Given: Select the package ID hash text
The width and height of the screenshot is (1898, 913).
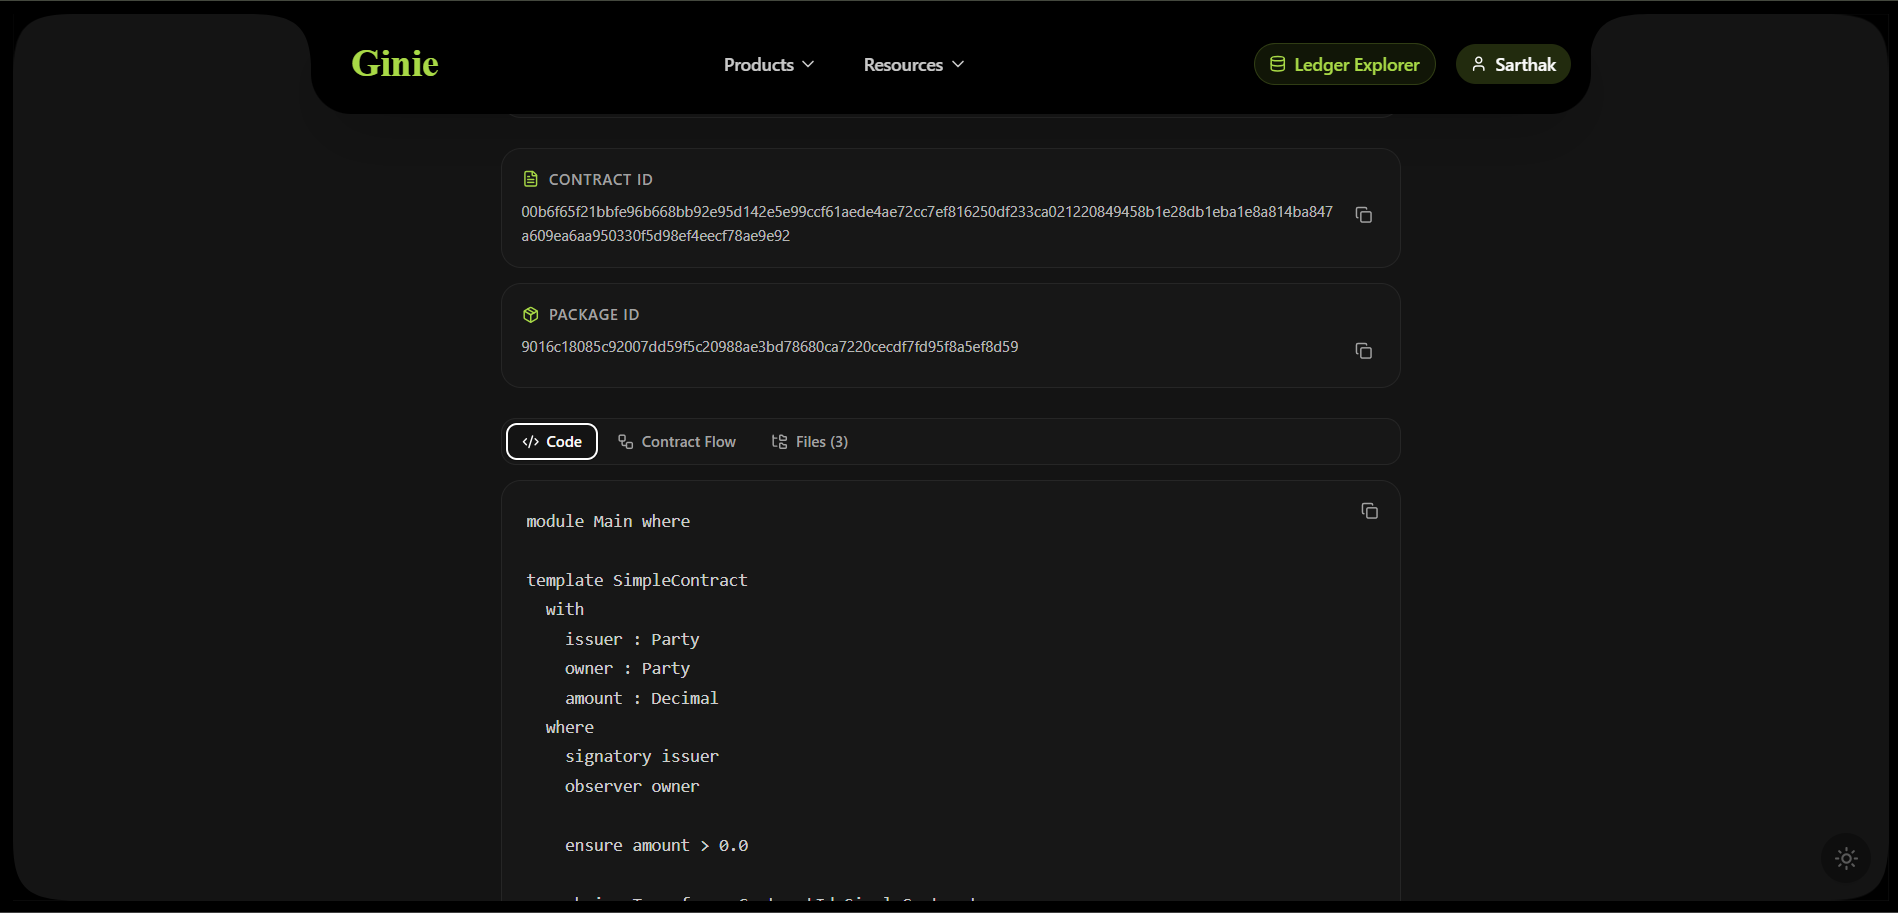Looking at the screenshot, I should (x=770, y=347).
